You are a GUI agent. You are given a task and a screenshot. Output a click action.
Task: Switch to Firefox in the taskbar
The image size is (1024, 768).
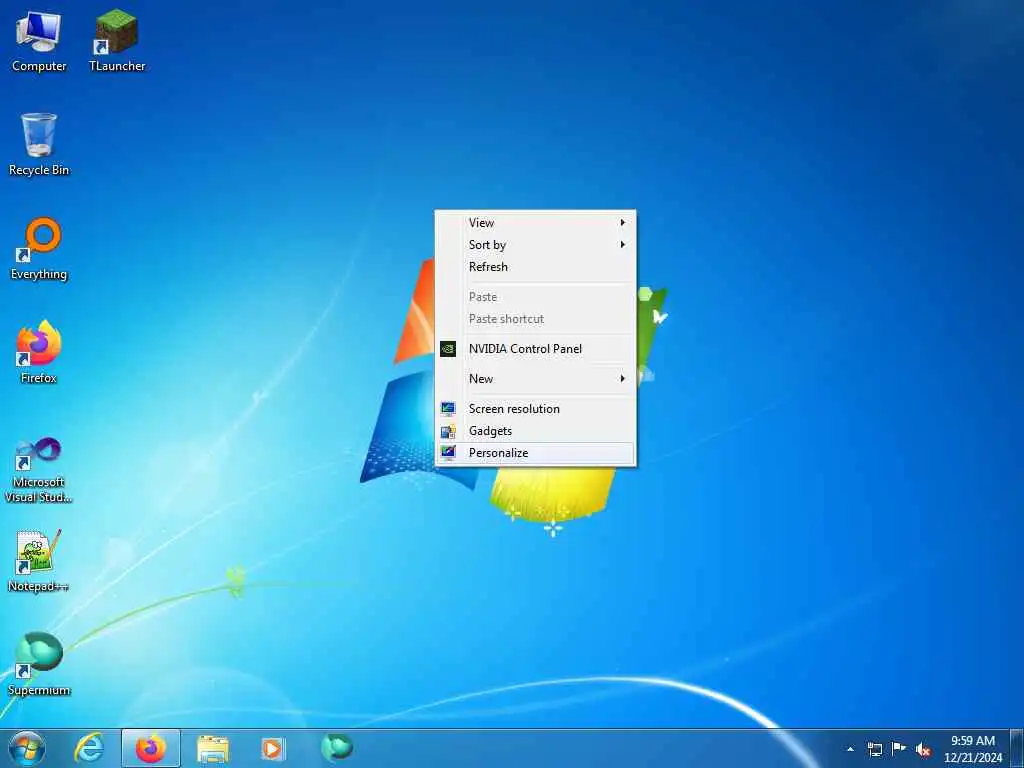click(151, 748)
